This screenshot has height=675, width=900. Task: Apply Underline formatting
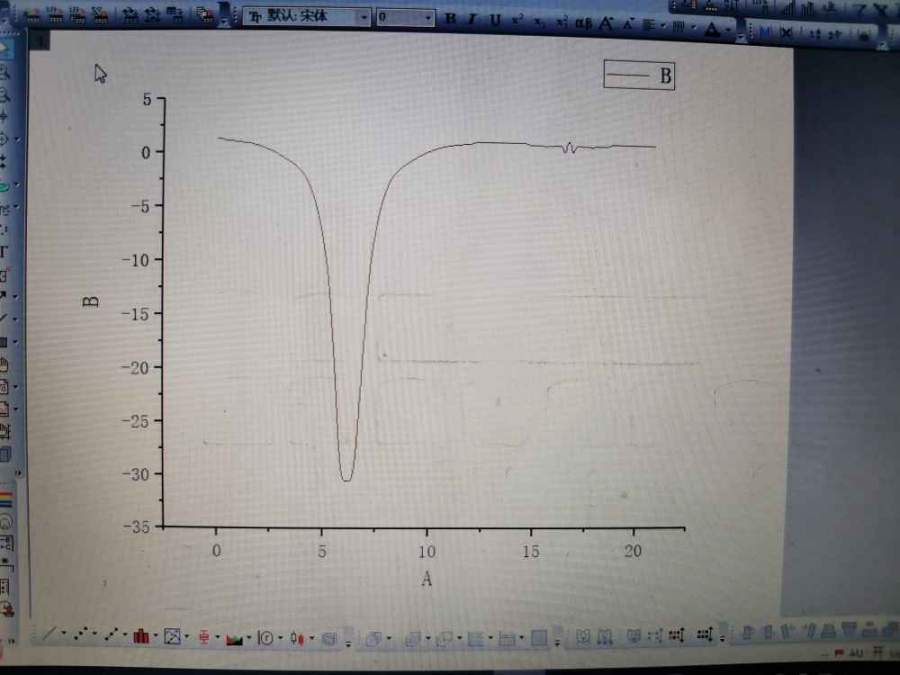[495, 20]
